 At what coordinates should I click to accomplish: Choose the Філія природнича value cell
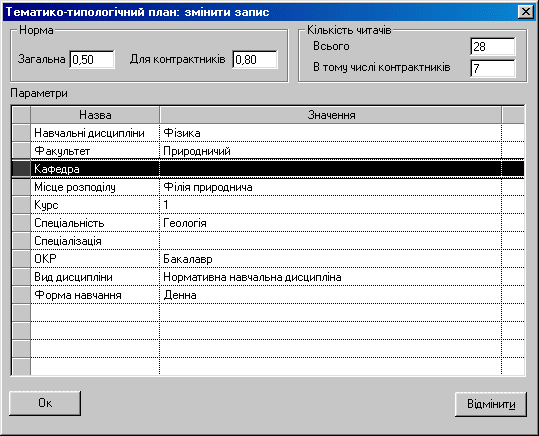(x=330, y=187)
